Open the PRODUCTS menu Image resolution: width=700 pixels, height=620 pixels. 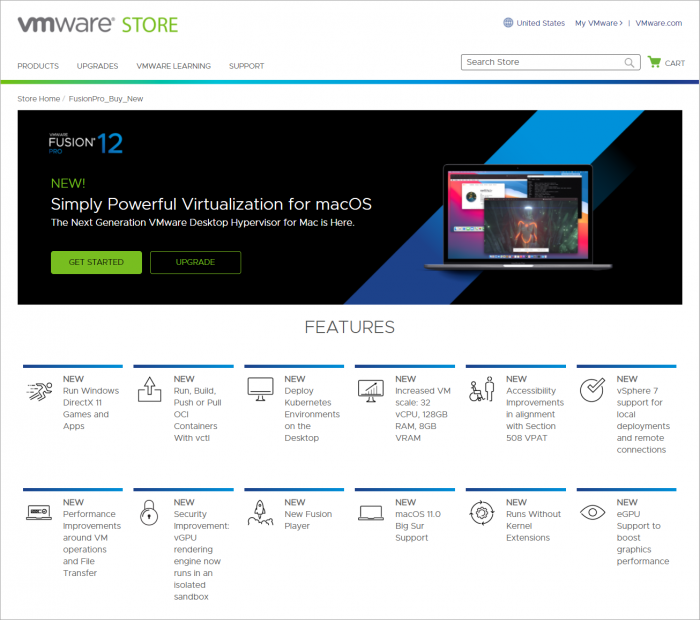point(38,66)
